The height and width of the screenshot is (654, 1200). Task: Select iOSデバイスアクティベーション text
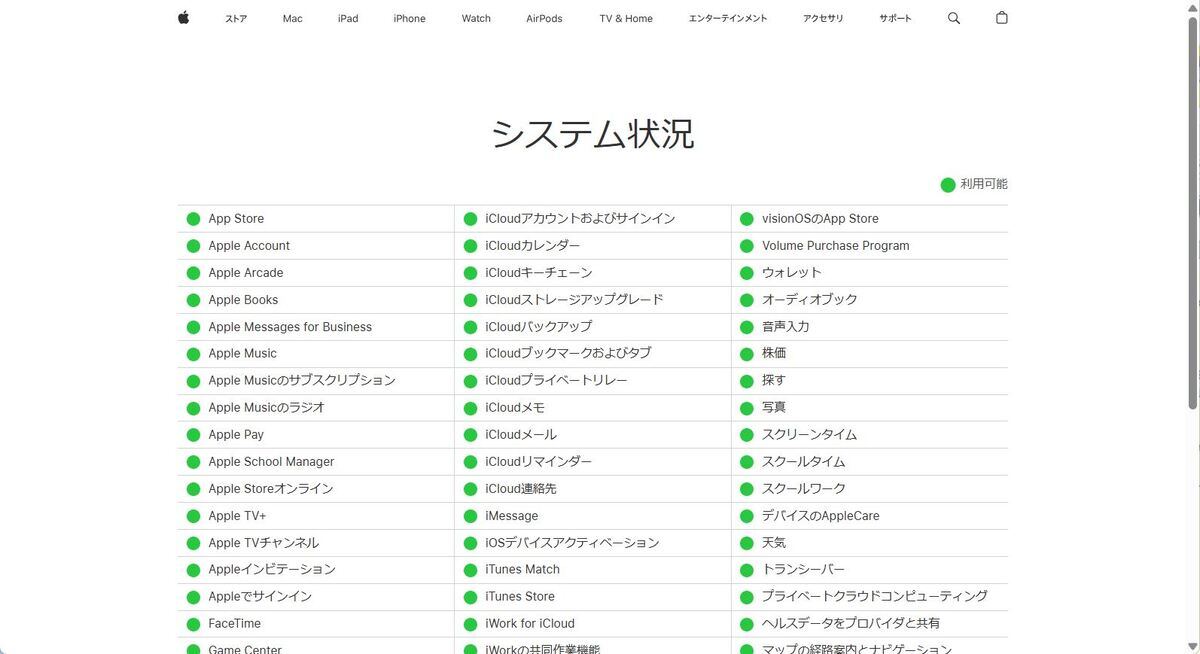tap(572, 543)
